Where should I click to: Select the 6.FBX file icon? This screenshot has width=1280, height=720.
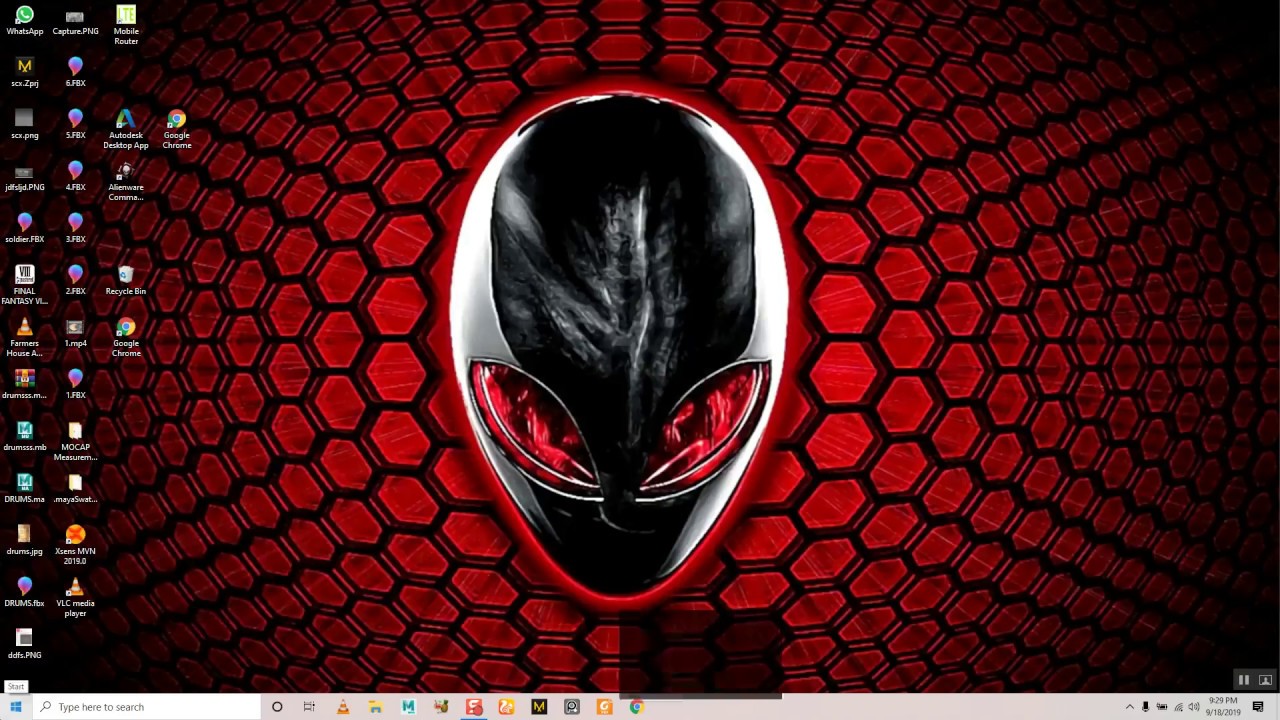[x=75, y=73]
